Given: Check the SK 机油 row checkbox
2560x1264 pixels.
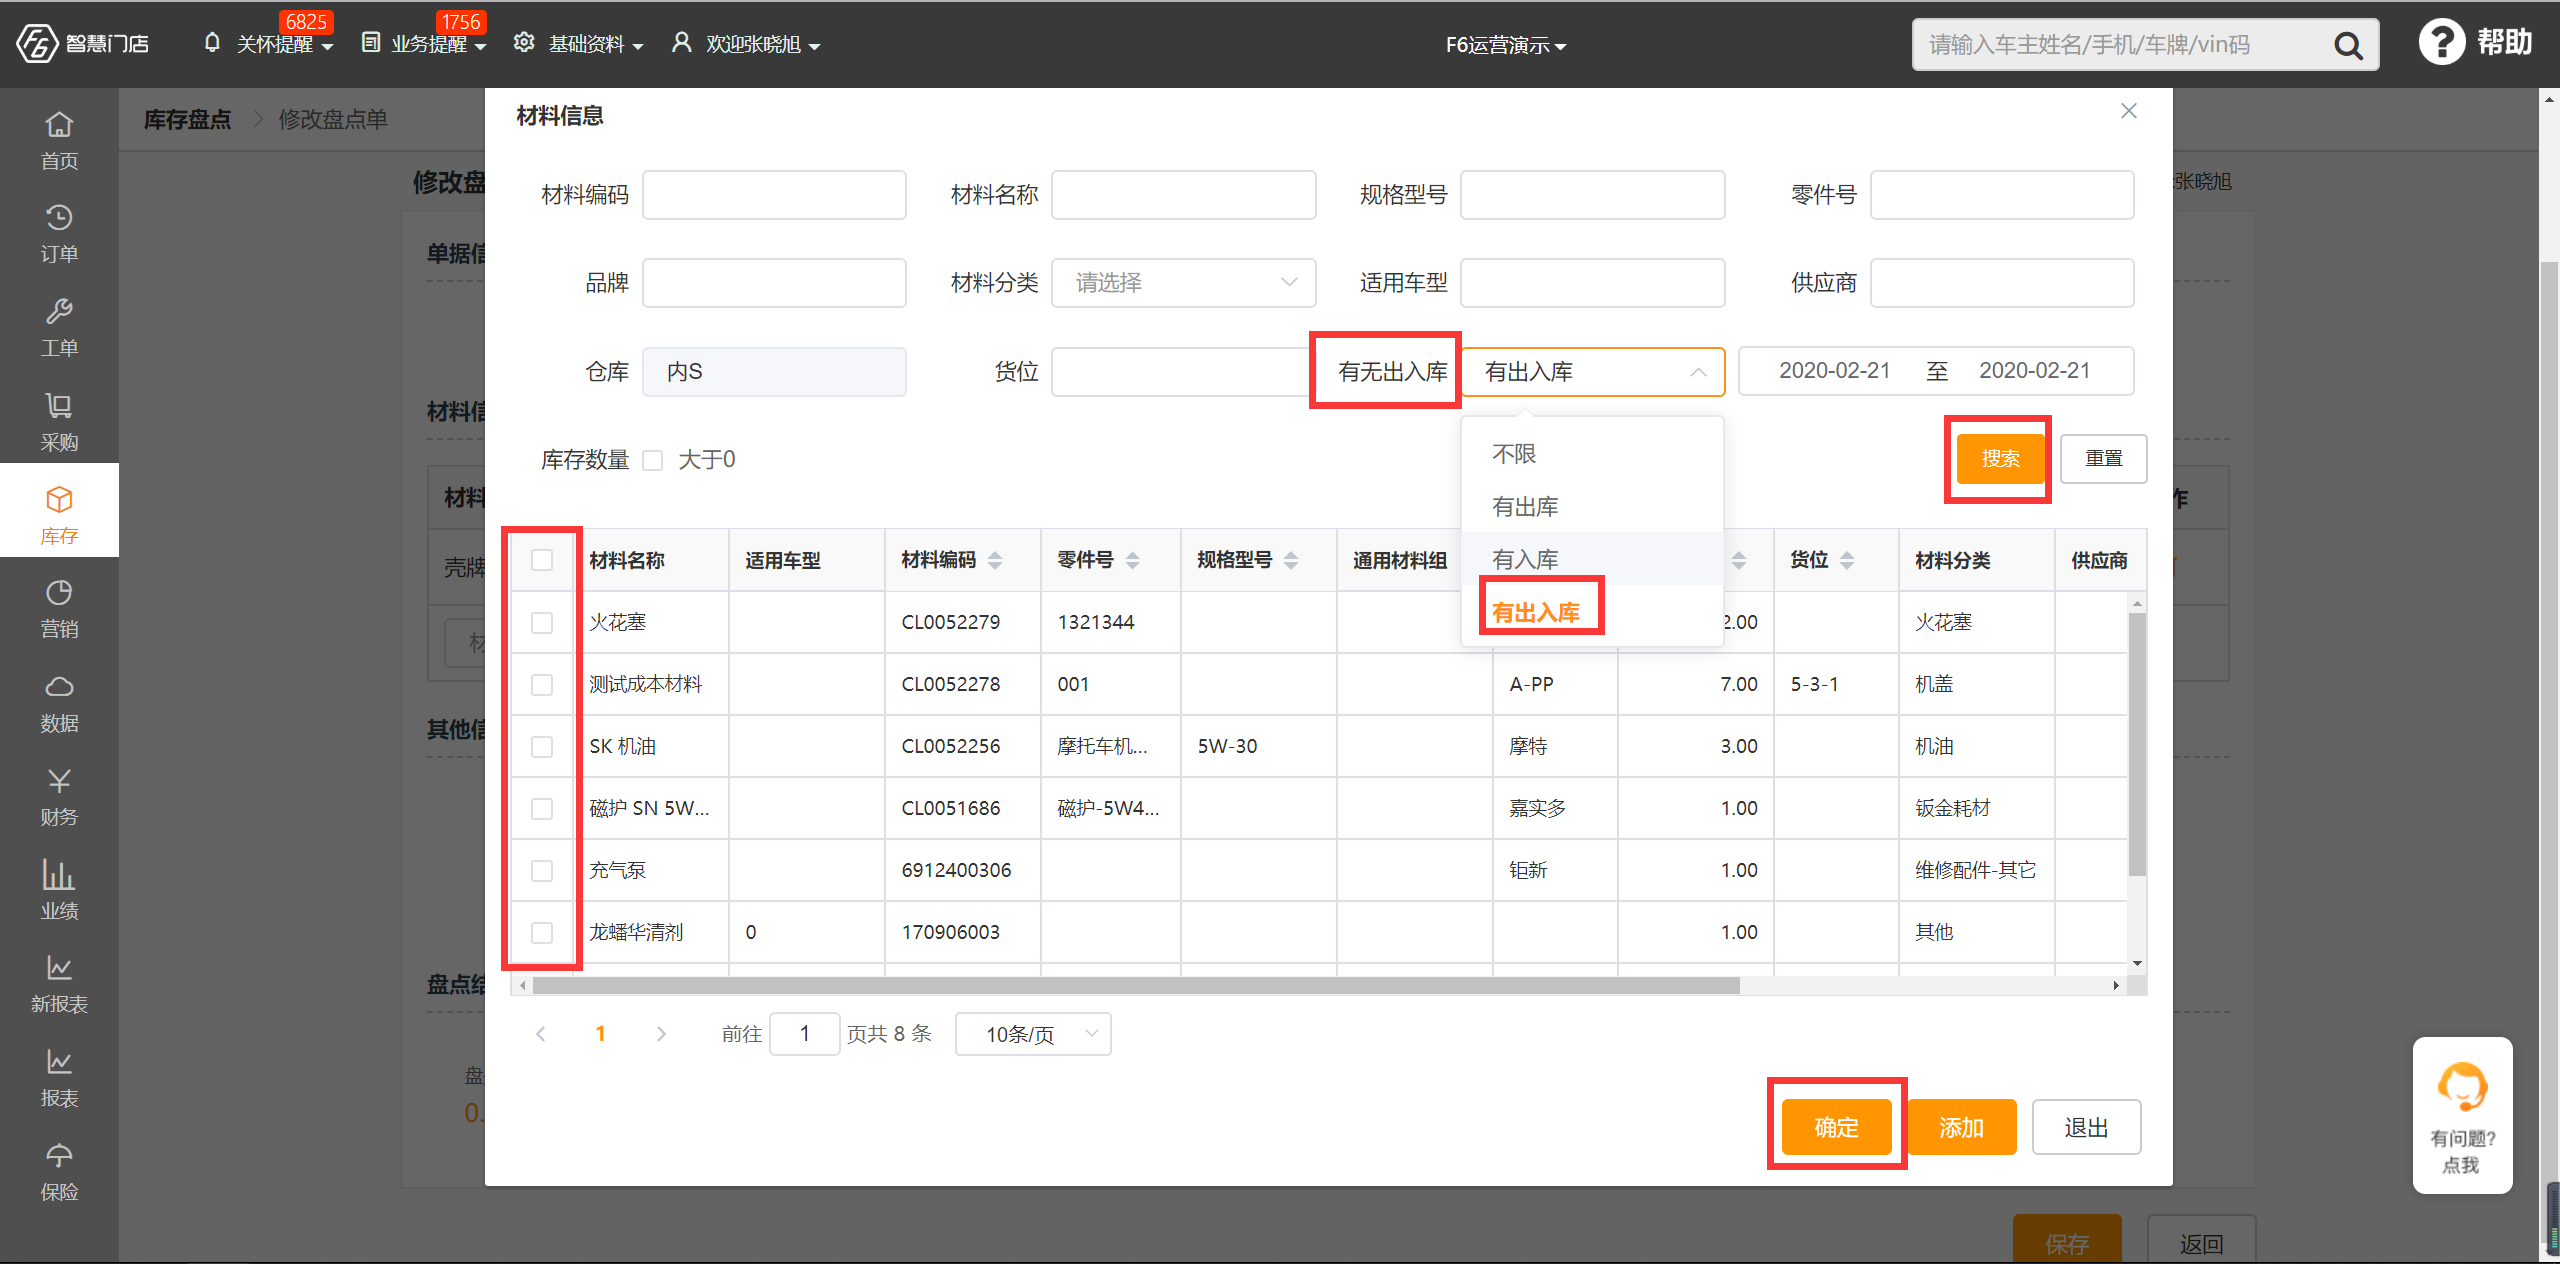Looking at the screenshot, I should [x=542, y=747].
